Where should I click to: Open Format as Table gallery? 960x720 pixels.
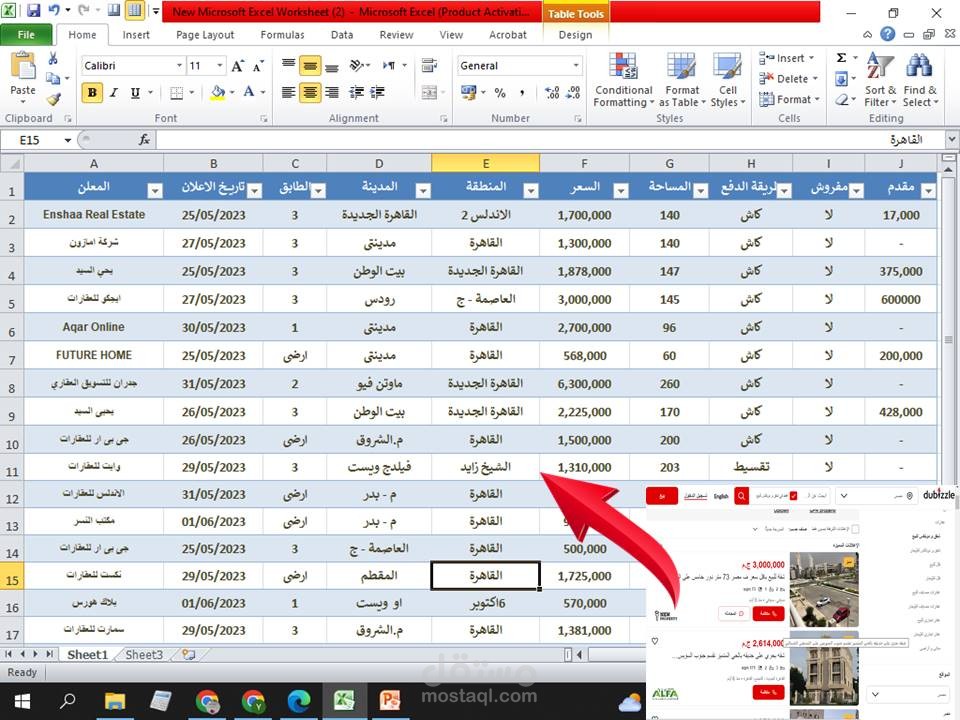pos(682,80)
